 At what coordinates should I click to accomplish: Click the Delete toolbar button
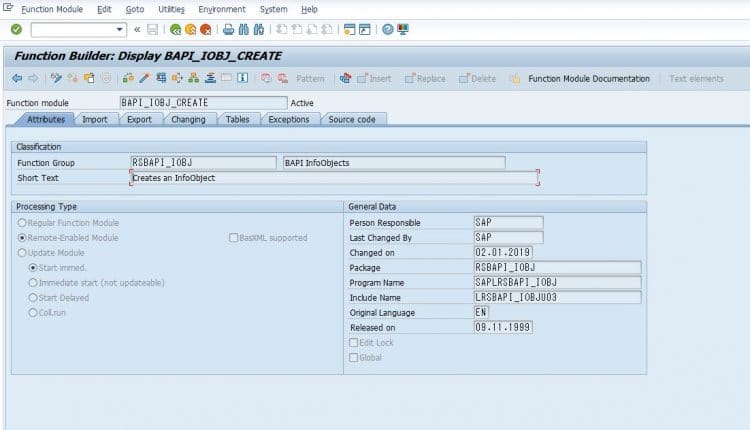click(x=477, y=78)
